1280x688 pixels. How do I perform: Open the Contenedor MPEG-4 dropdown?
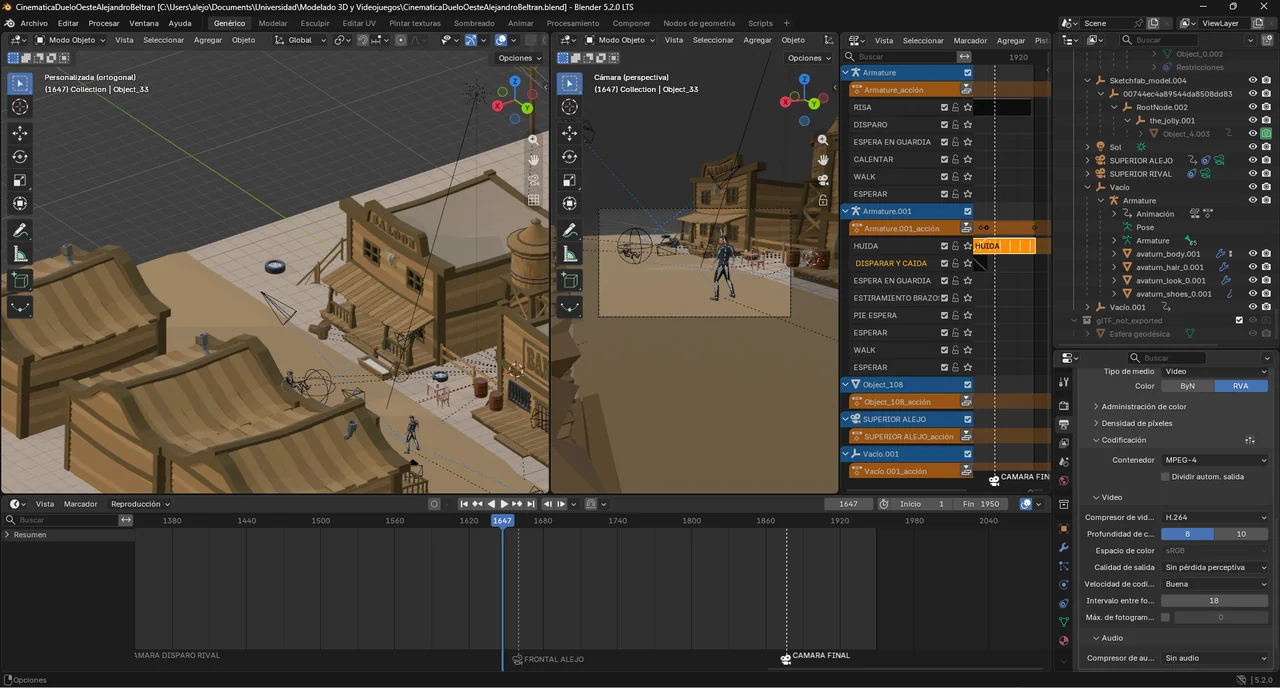tap(1215, 460)
